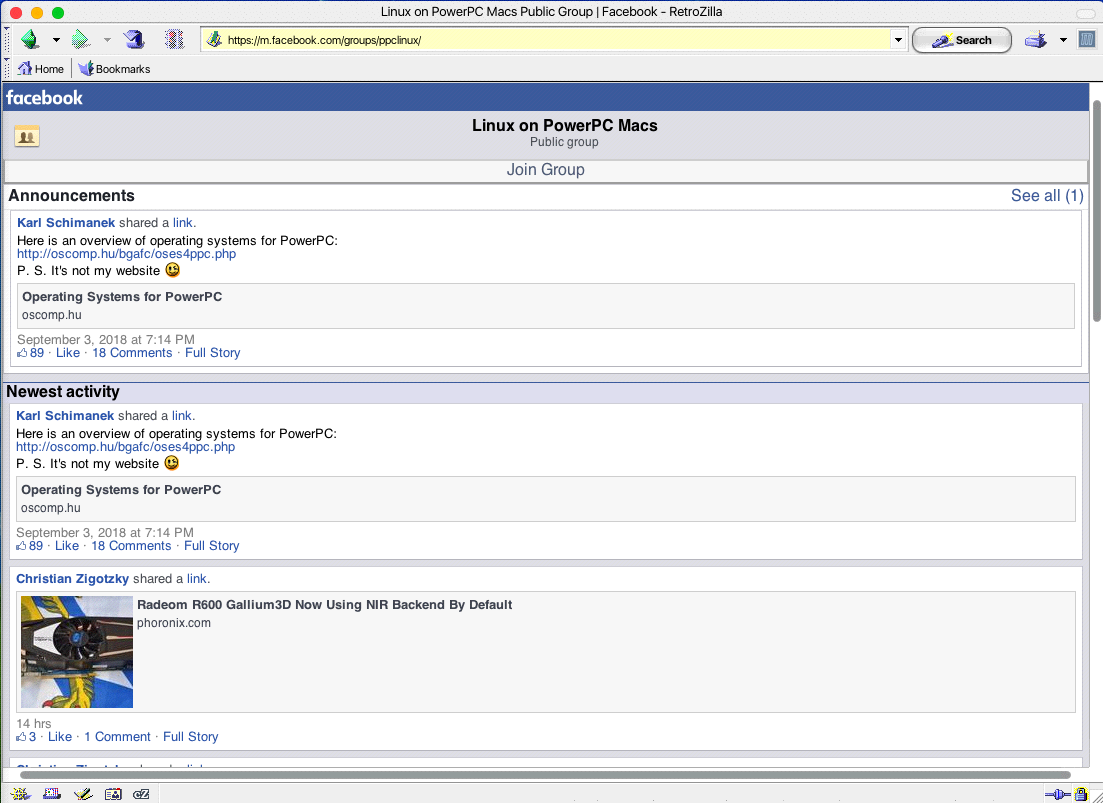This screenshot has width=1103, height=803.
Task: Focus the URL address field
Action: 556,40
